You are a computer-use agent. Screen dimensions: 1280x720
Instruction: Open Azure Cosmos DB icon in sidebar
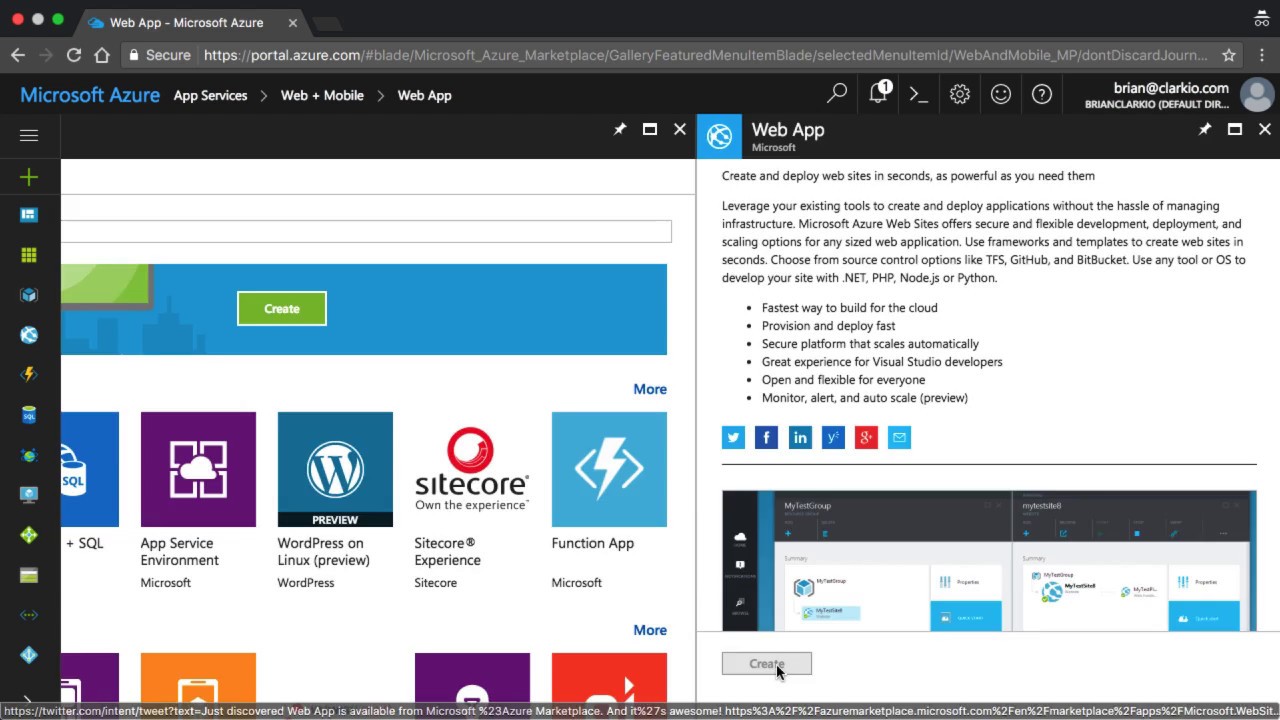click(29, 455)
